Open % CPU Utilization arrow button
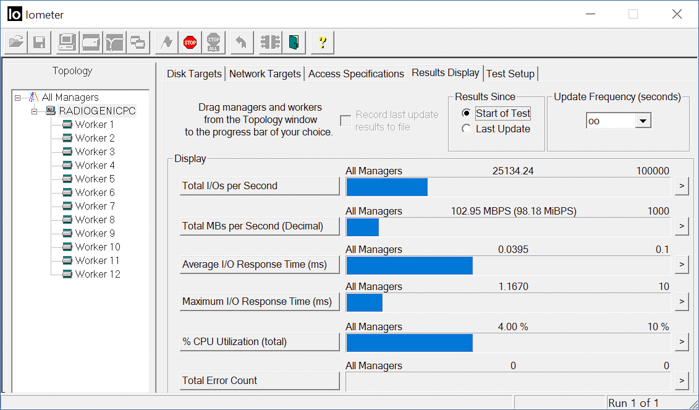This screenshot has width=699, height=410. click(681, 342)
